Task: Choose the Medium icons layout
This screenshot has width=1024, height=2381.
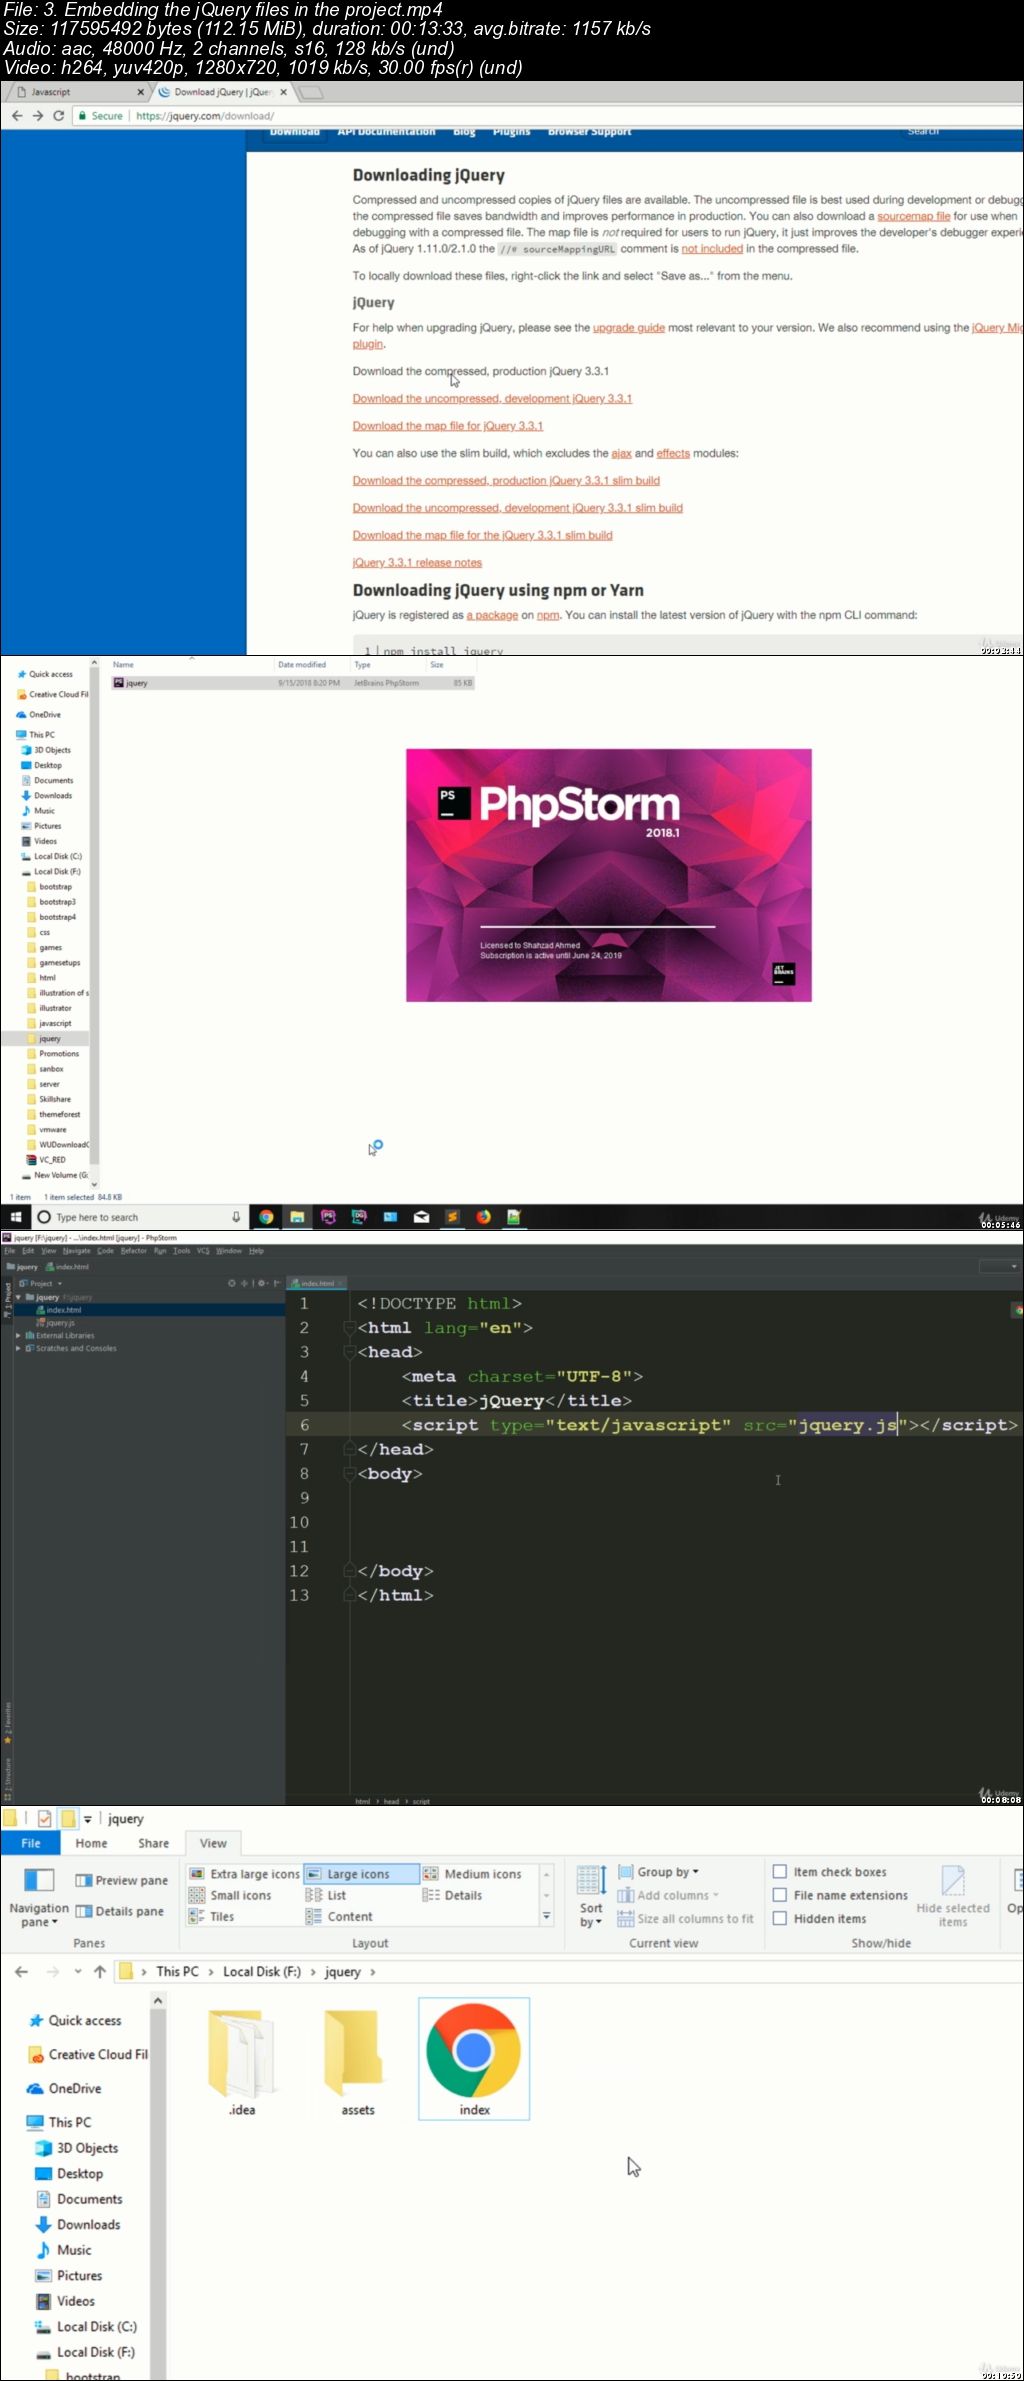Action: point(472,1874)
